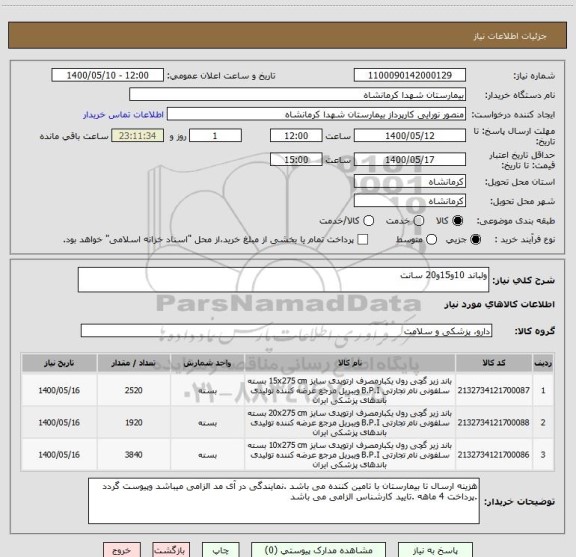
Task: Click the general description field ولباند
Action: click(283, 280)
